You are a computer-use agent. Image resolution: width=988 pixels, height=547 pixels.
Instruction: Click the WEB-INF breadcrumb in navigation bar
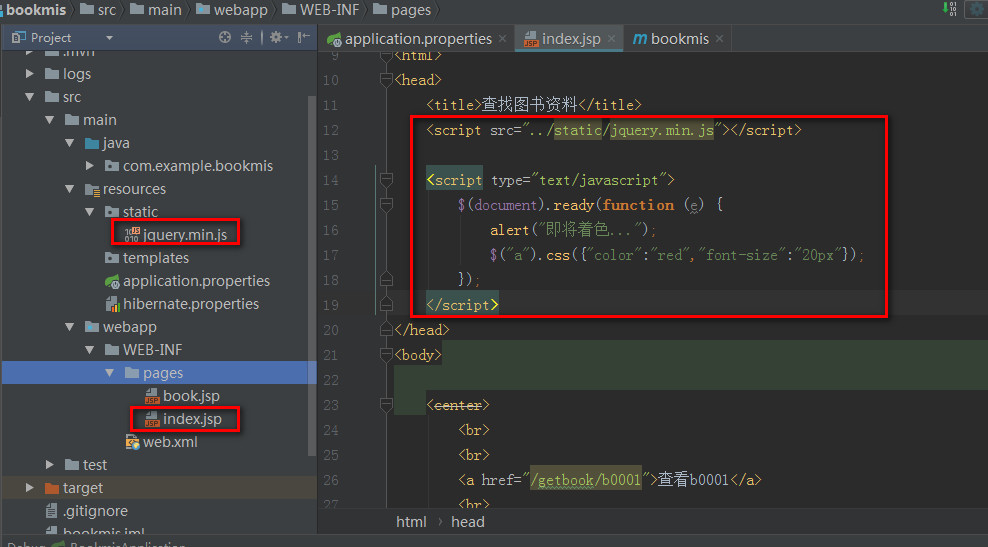(x=321, y=9)
